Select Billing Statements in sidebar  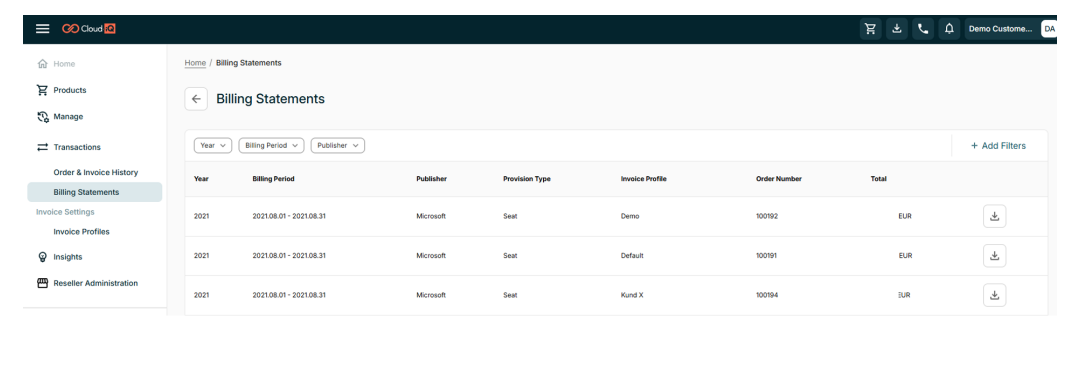[94, 192]
